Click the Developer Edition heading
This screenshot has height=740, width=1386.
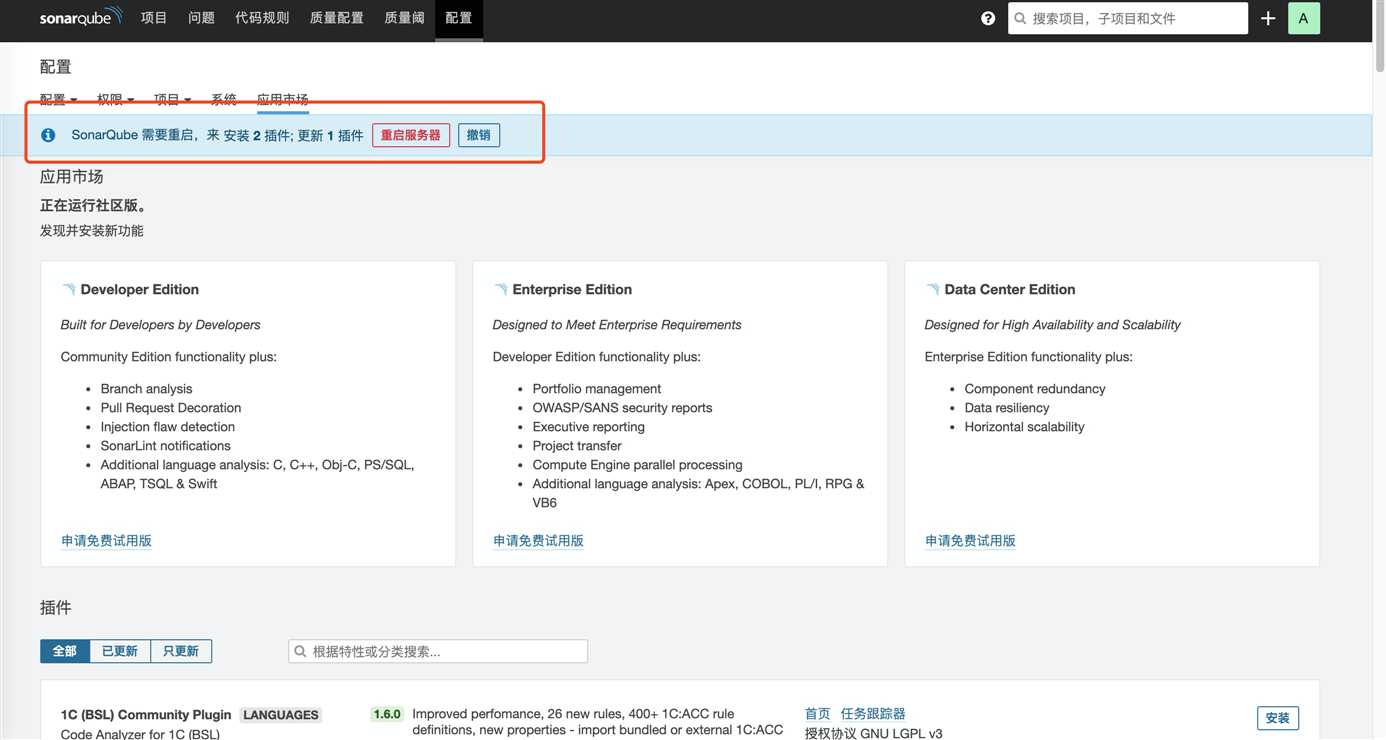140,289
